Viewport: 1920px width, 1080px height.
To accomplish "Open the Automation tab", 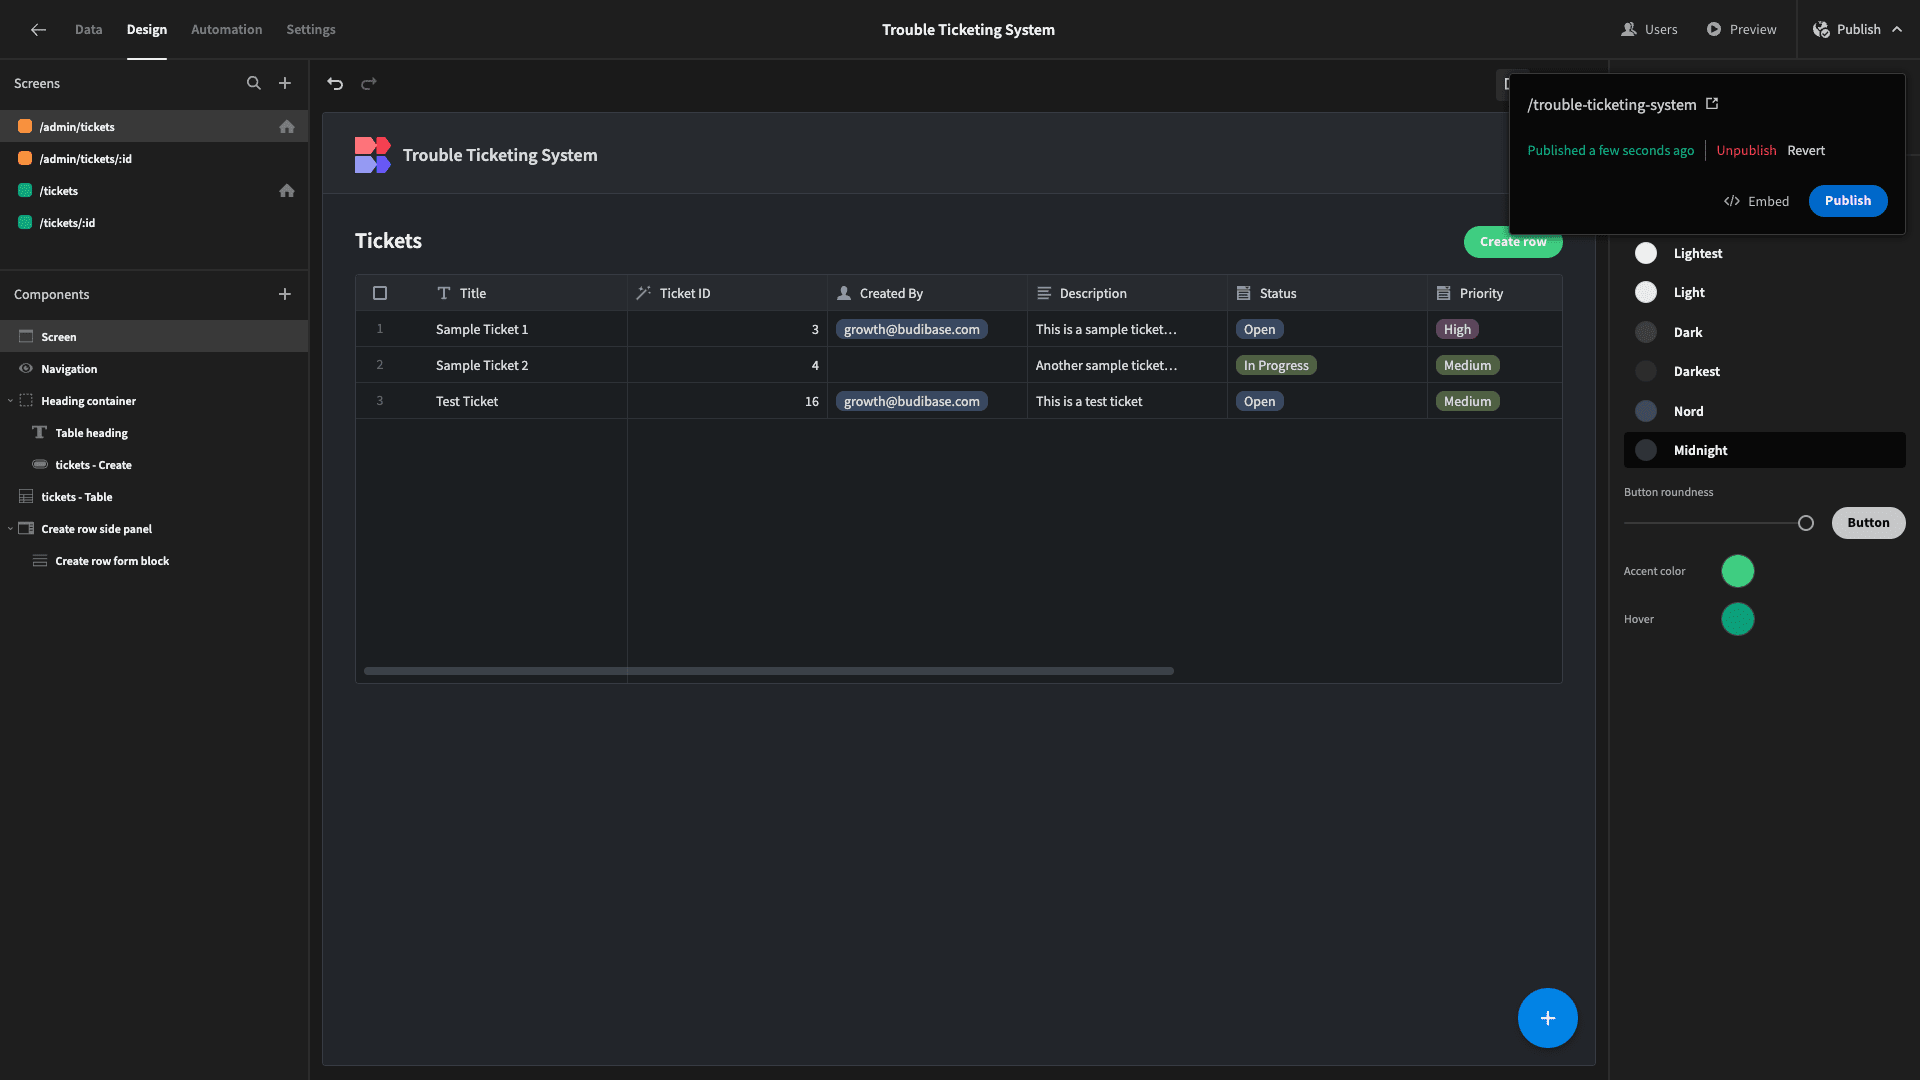I will tap(227, 30).
